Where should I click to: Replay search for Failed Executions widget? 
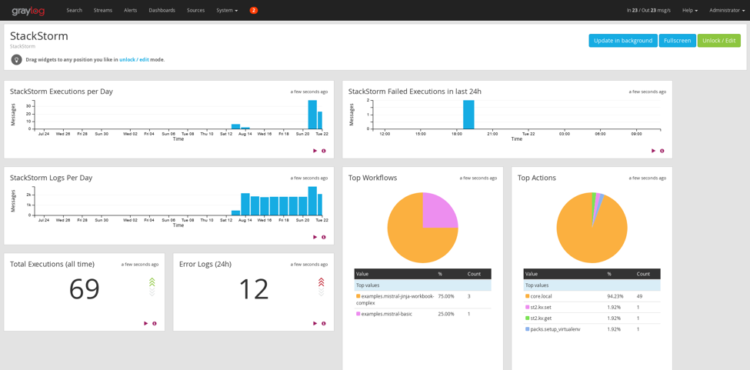click(653, 151)
